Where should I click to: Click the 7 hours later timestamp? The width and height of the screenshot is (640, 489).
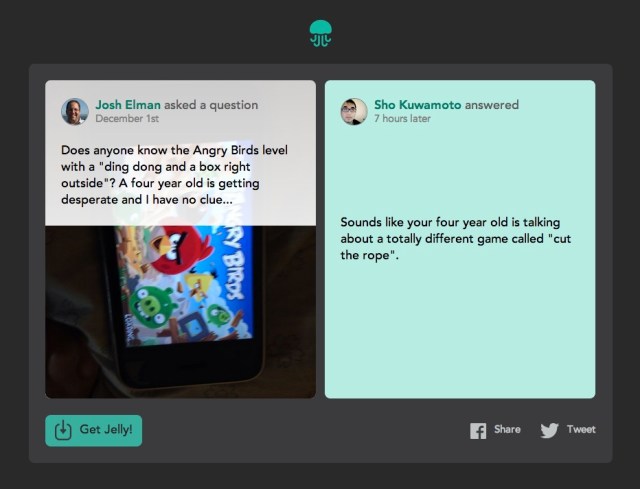[402, 118]
